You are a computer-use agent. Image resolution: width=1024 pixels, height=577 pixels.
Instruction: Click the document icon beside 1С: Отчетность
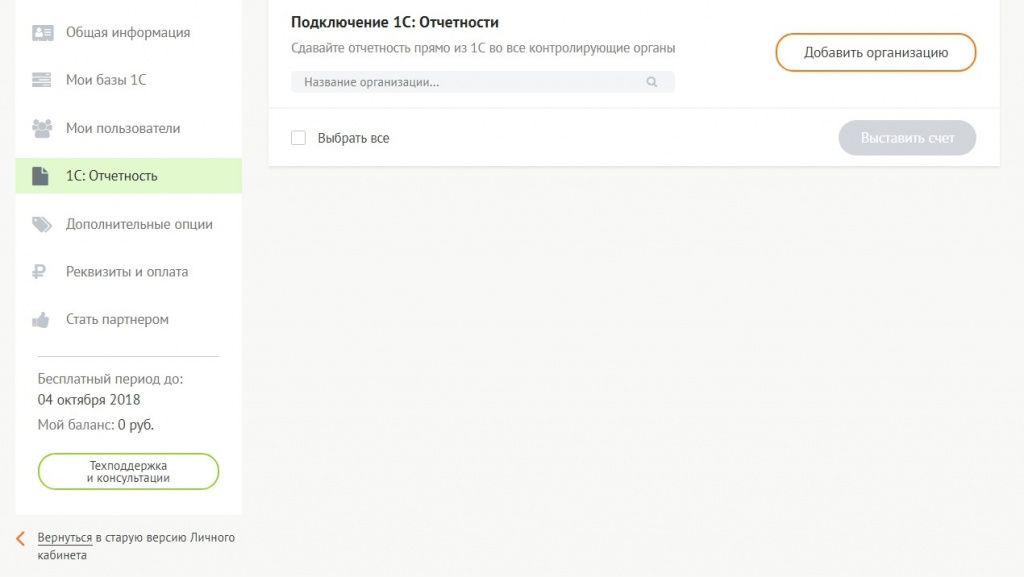(40, 176)
